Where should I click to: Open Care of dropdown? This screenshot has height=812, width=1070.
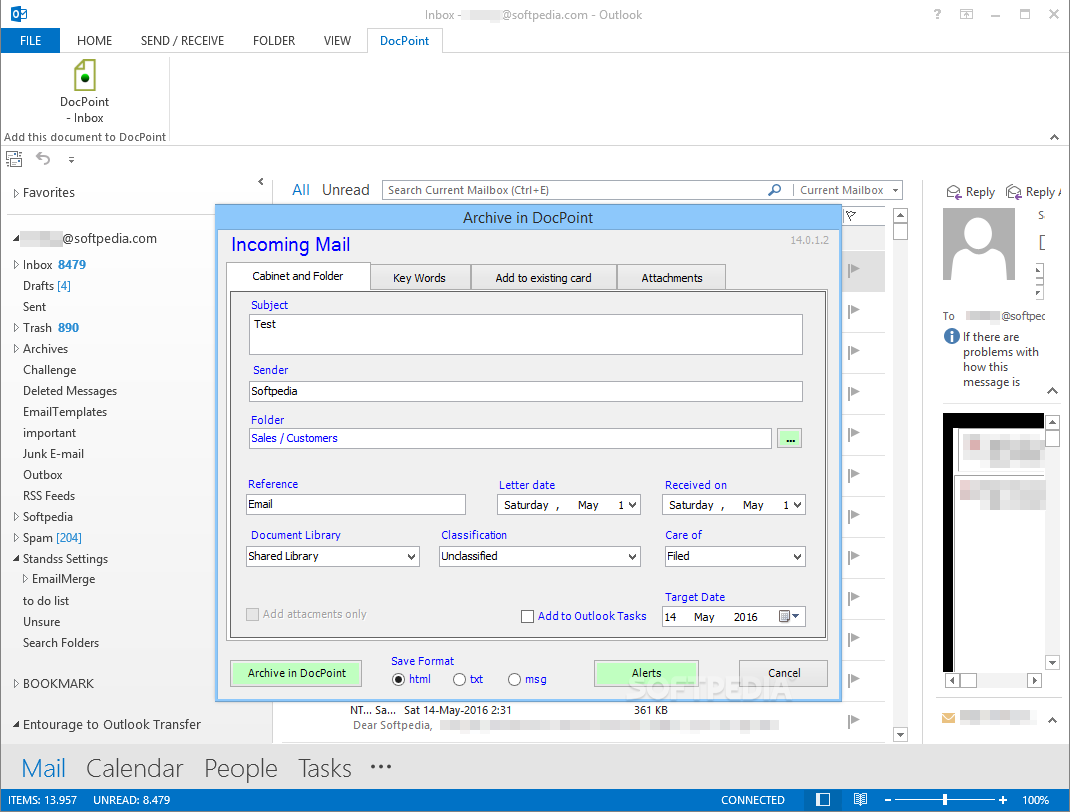(x=797, y=557)
